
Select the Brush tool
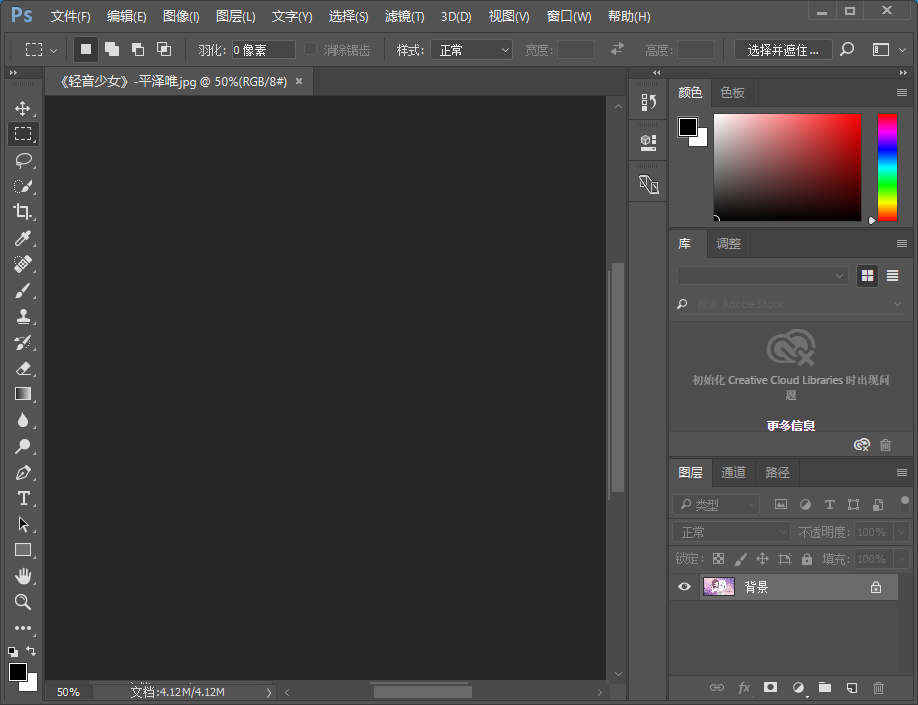pos(23,290)
